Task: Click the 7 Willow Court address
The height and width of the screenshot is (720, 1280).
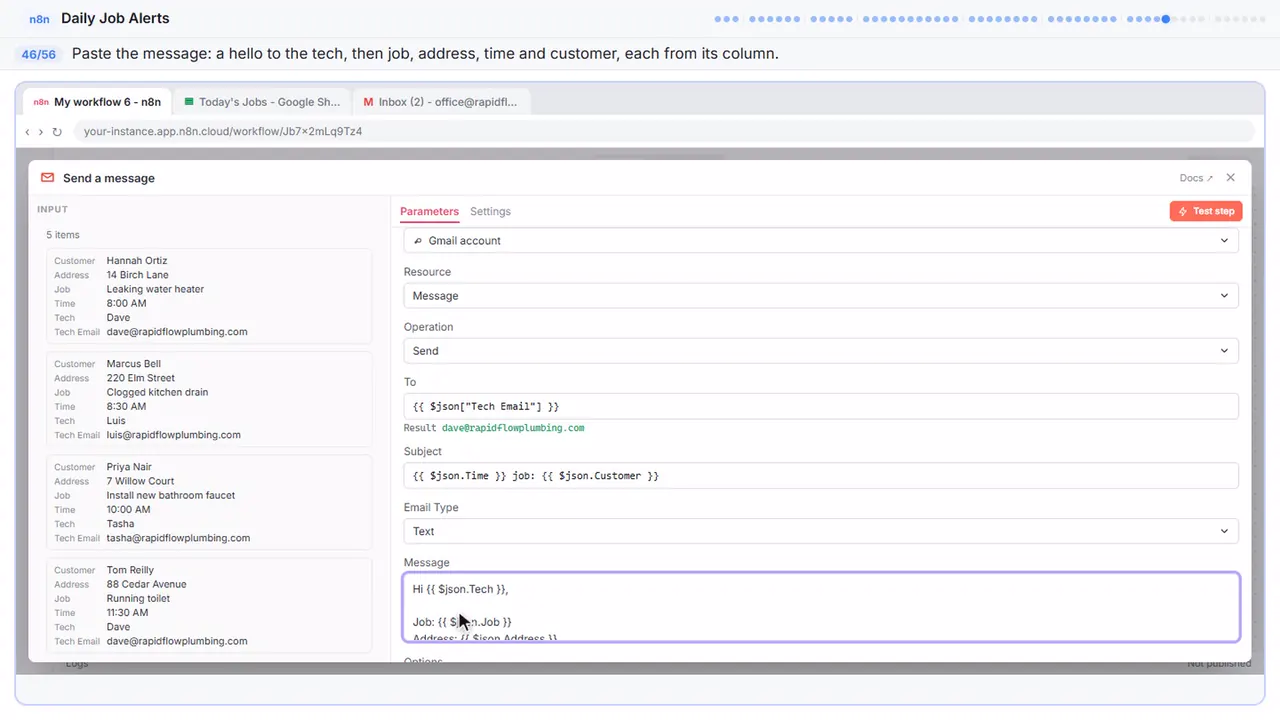Action: pyautogui.click(x=141, y=481)
